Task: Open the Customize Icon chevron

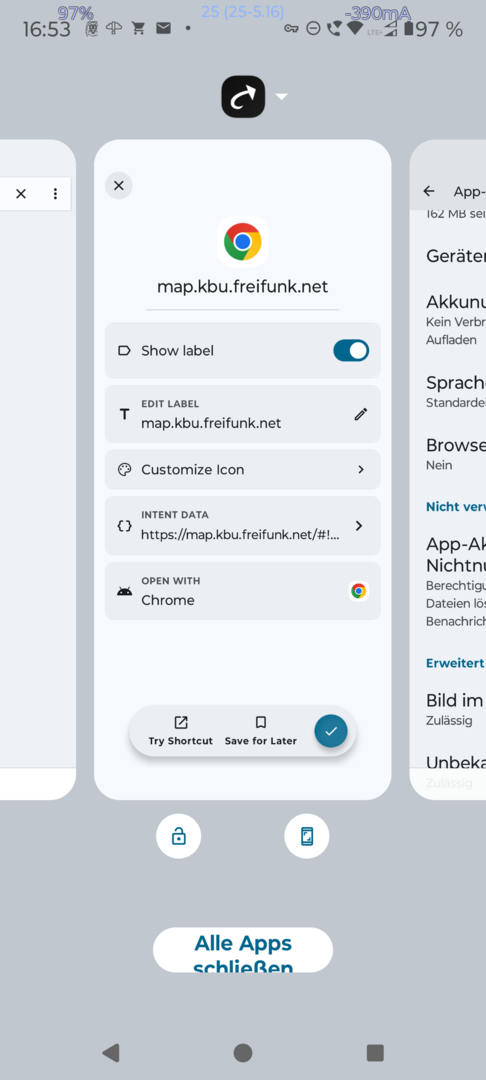Action: (361, 470)
